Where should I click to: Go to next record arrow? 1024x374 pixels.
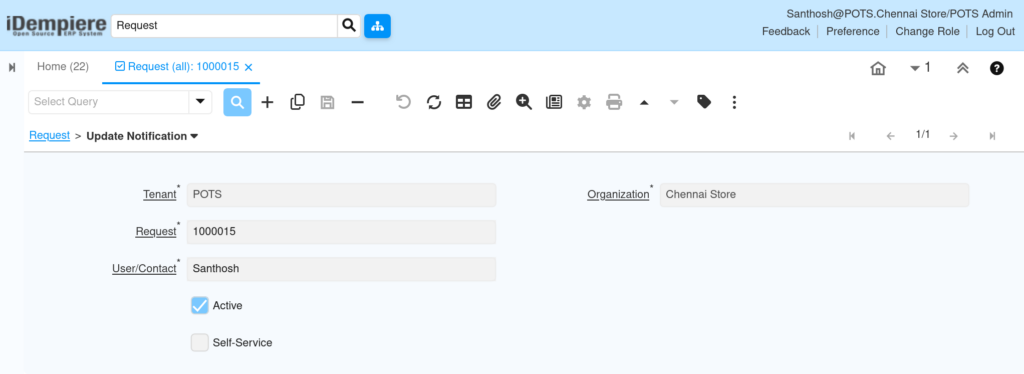[x=953, y=136]
